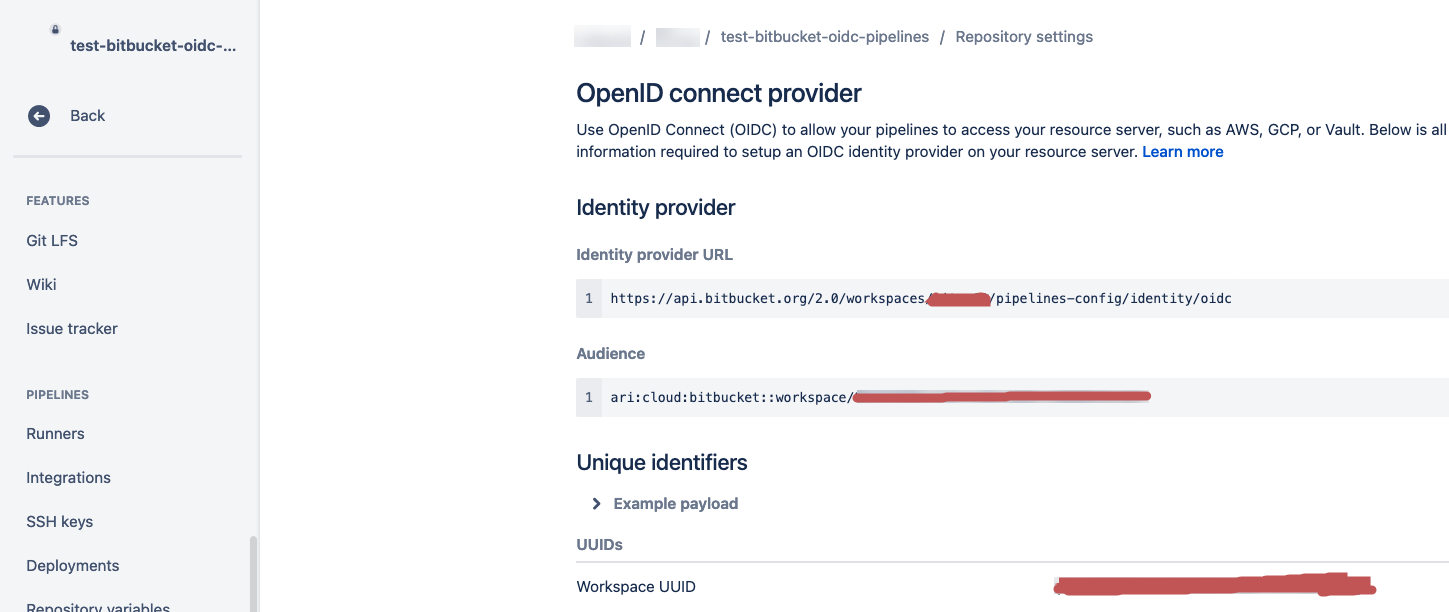Open the Example payload section label

tap(676, 504)
